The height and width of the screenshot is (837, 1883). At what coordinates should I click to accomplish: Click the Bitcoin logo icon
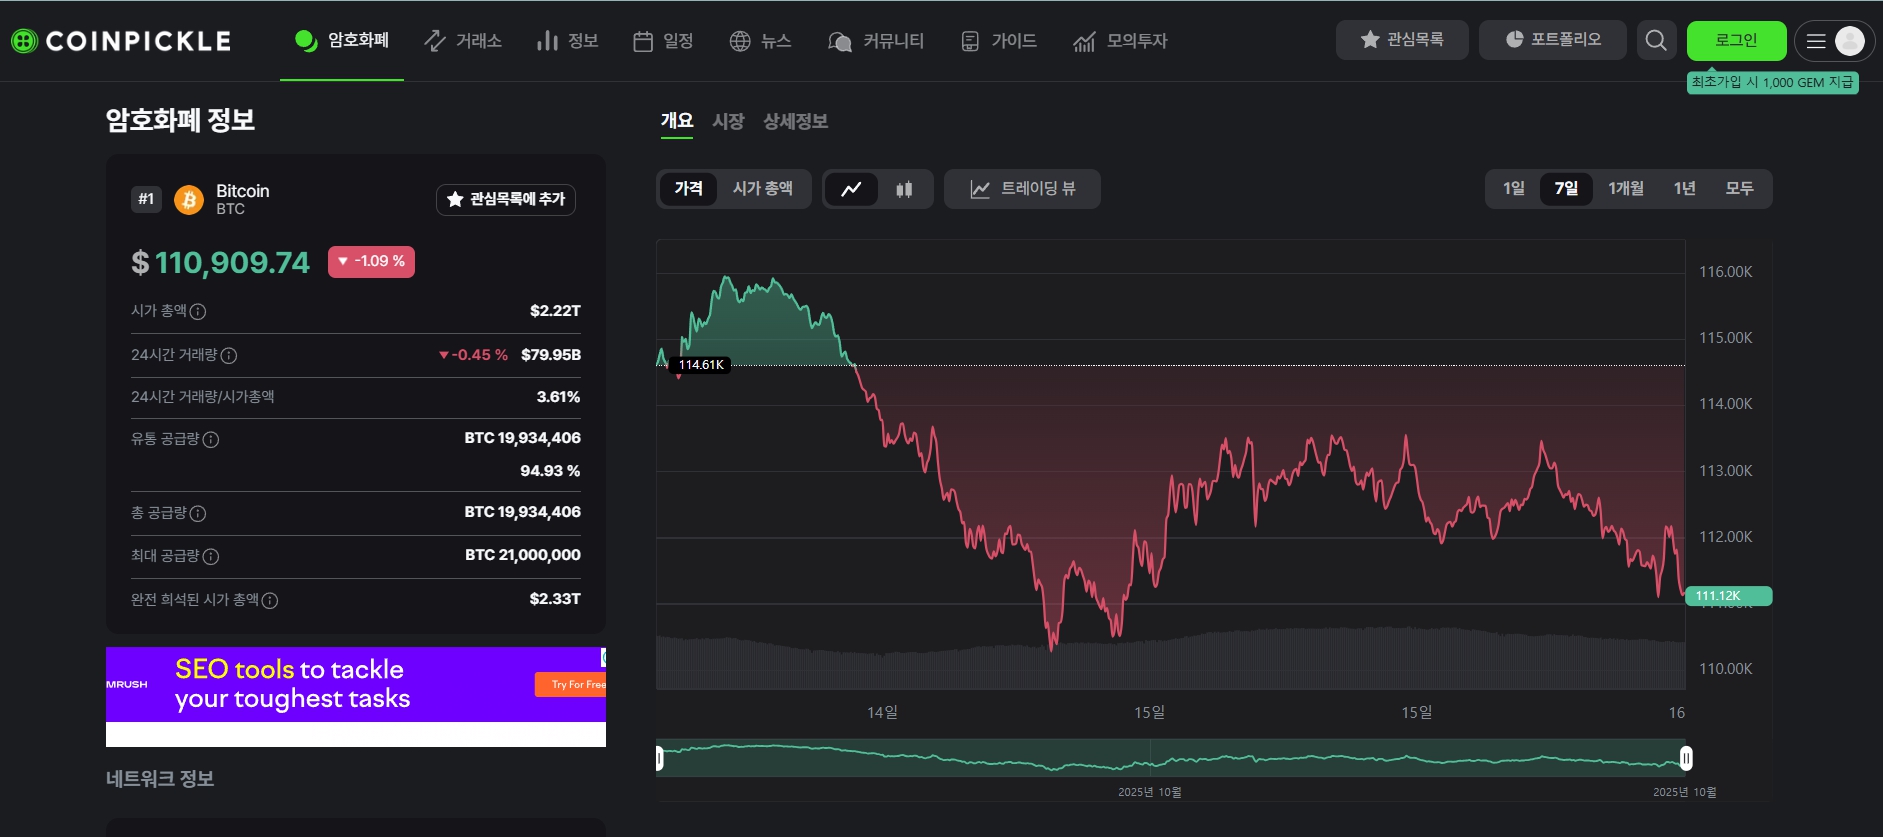pos(189,200)
